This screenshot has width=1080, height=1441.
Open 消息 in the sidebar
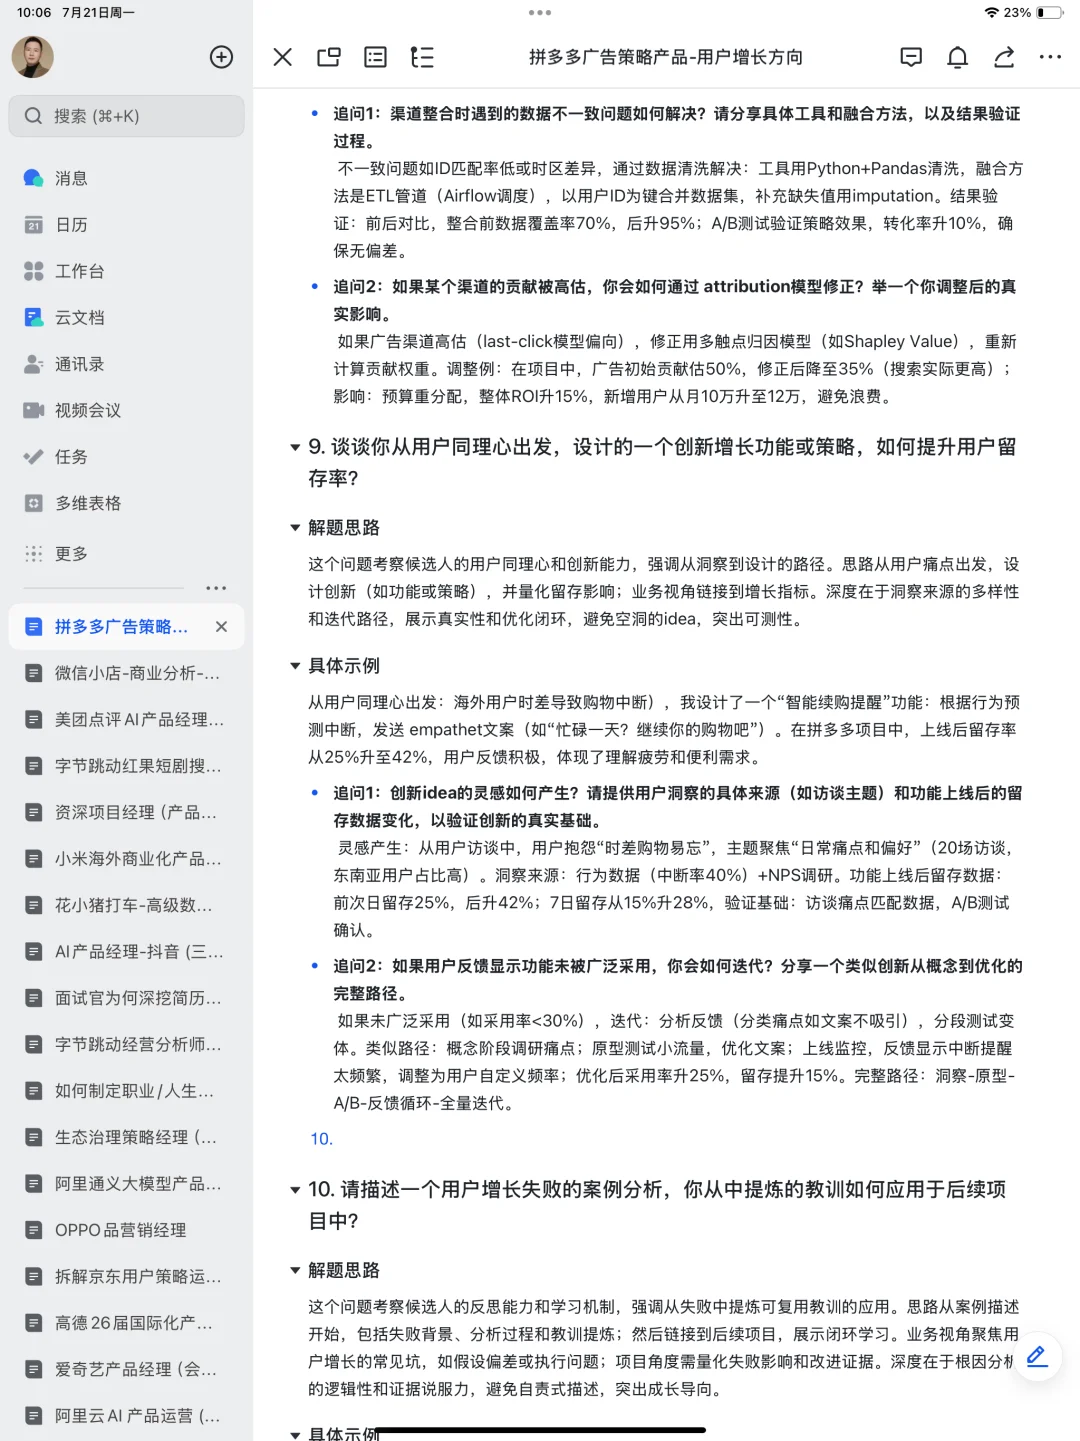[x=126, y=178]
